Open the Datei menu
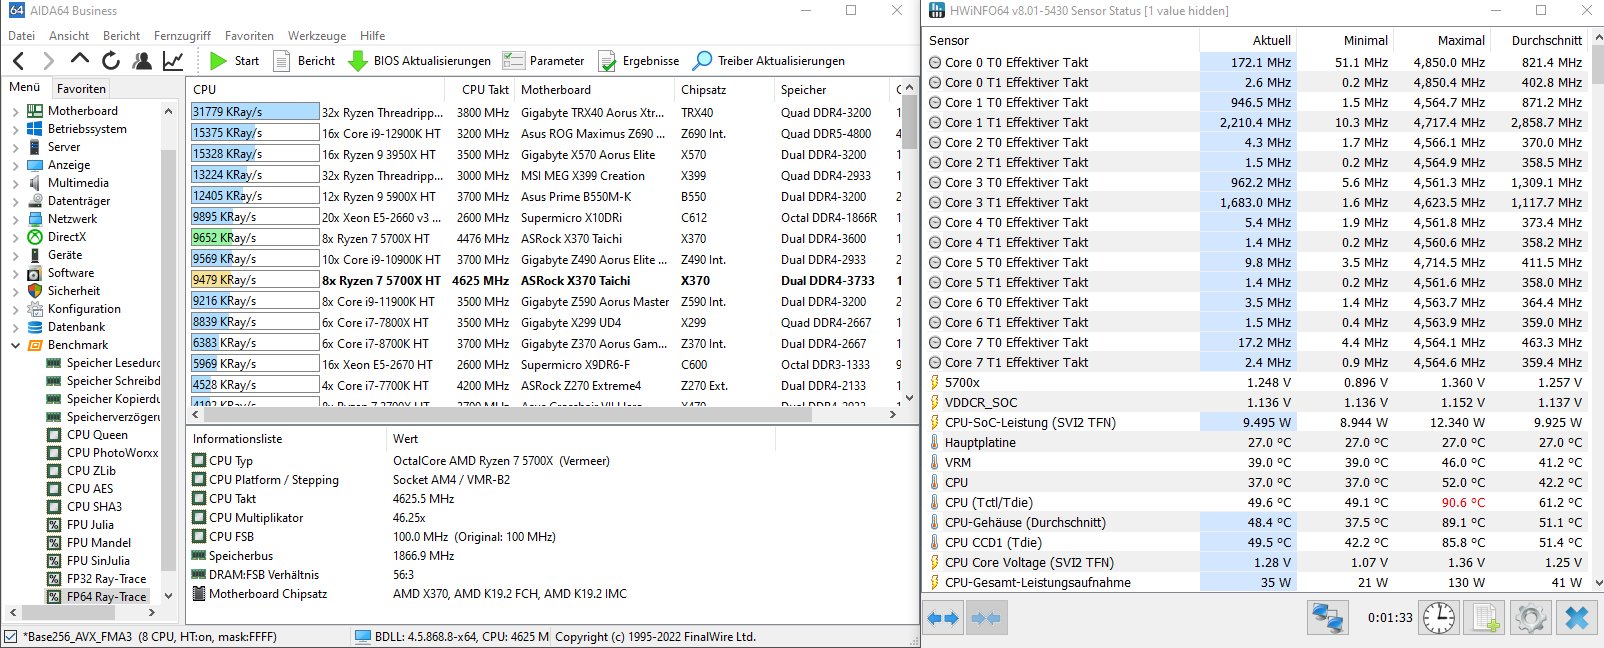 tap(21, 35)
